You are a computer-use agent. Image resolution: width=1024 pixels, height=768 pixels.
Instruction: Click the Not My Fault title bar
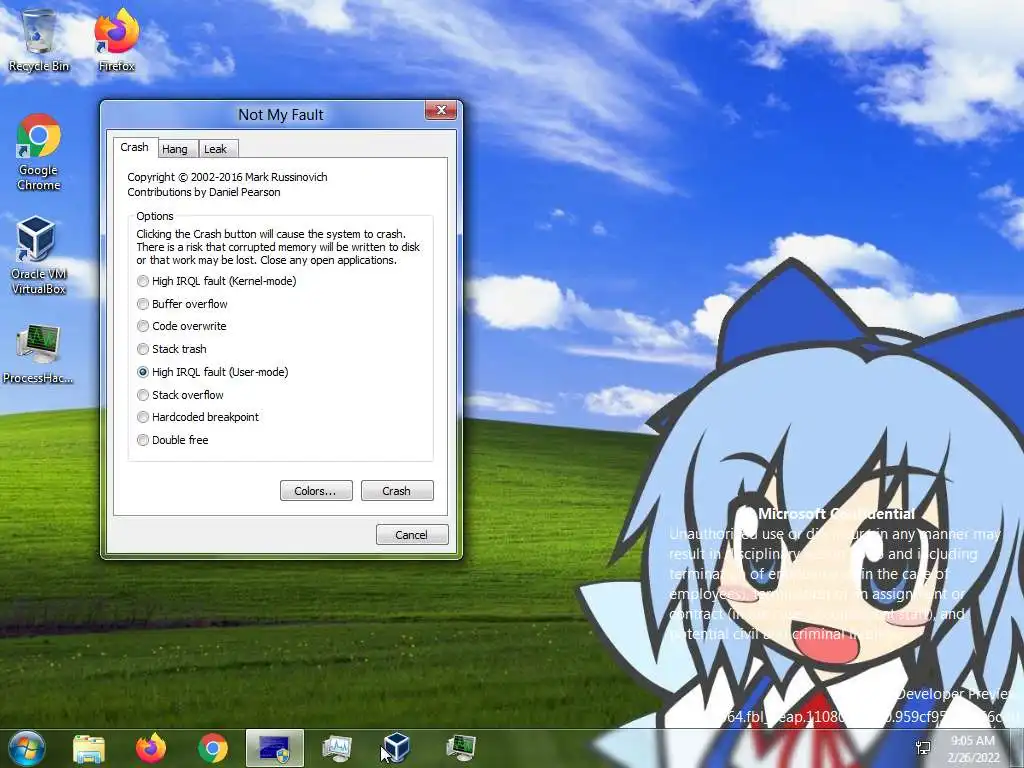pos(281,114)
